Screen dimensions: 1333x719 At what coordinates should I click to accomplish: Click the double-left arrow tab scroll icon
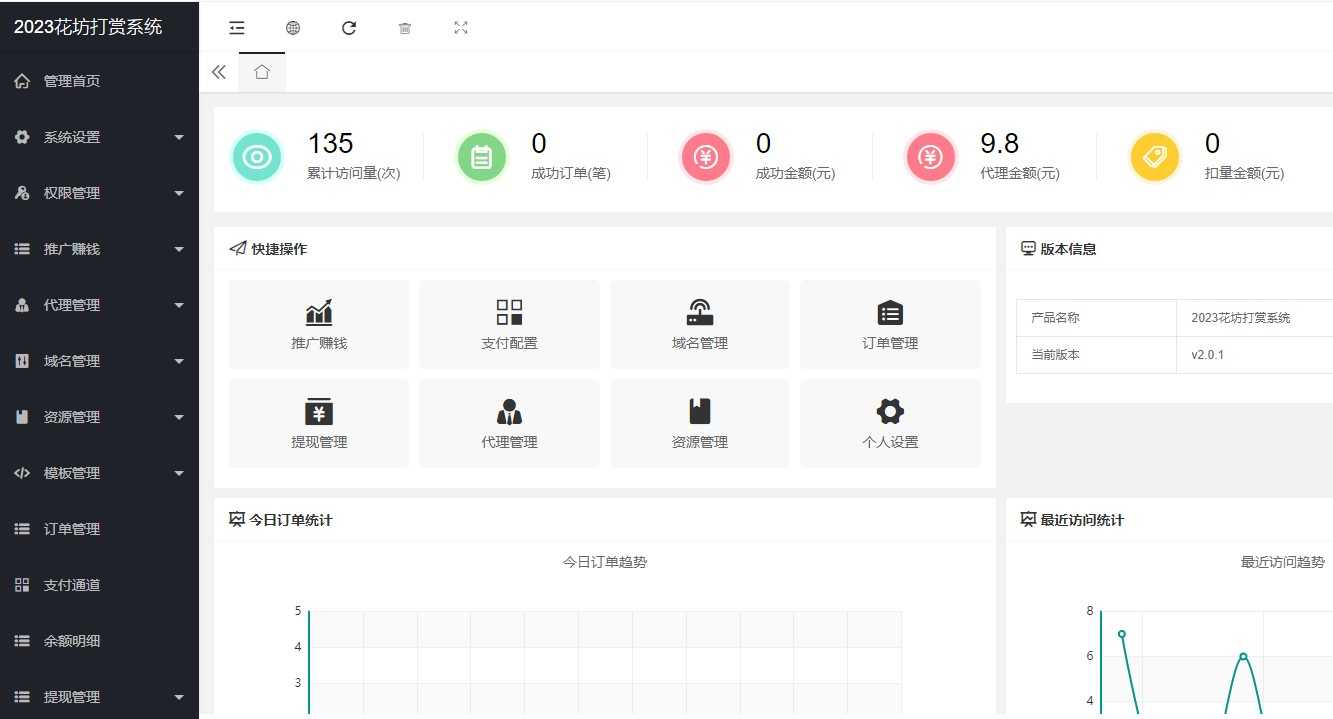(x=219, y=72)
